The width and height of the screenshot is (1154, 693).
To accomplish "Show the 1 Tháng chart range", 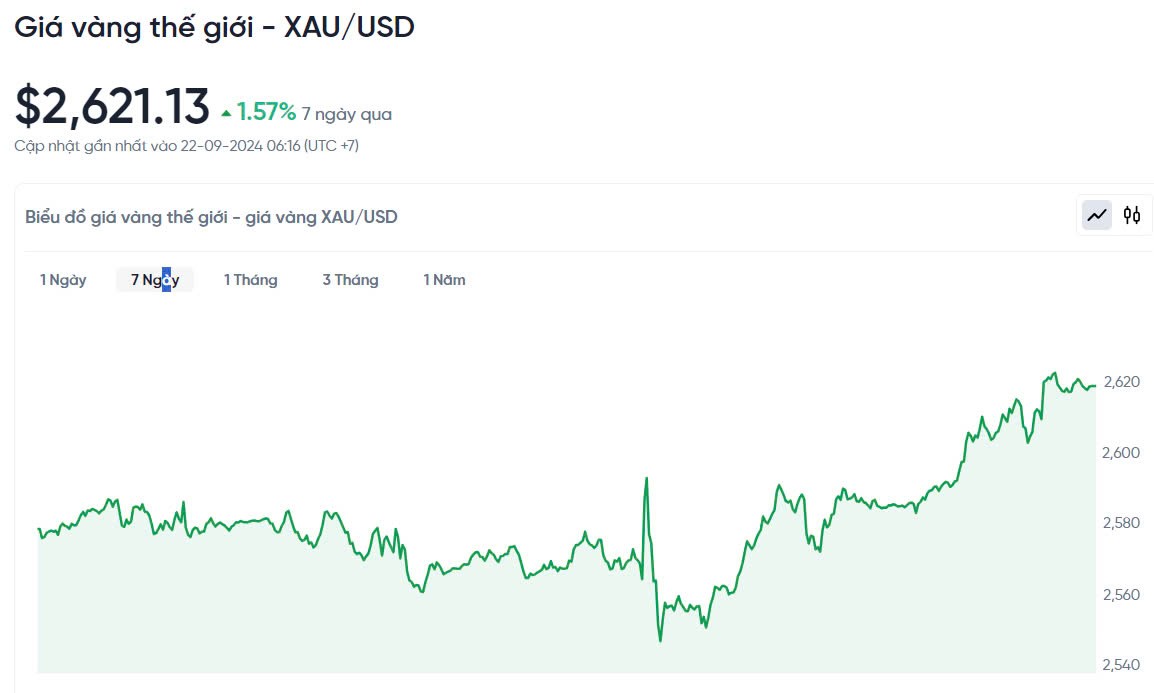I will (x=250, y=280).
